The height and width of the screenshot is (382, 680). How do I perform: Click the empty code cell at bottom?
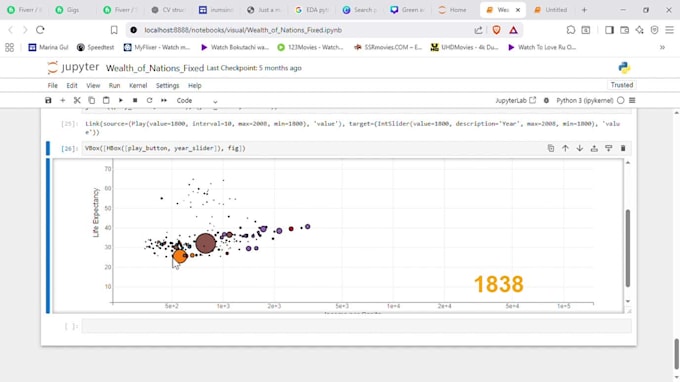[x=356, y=326]
